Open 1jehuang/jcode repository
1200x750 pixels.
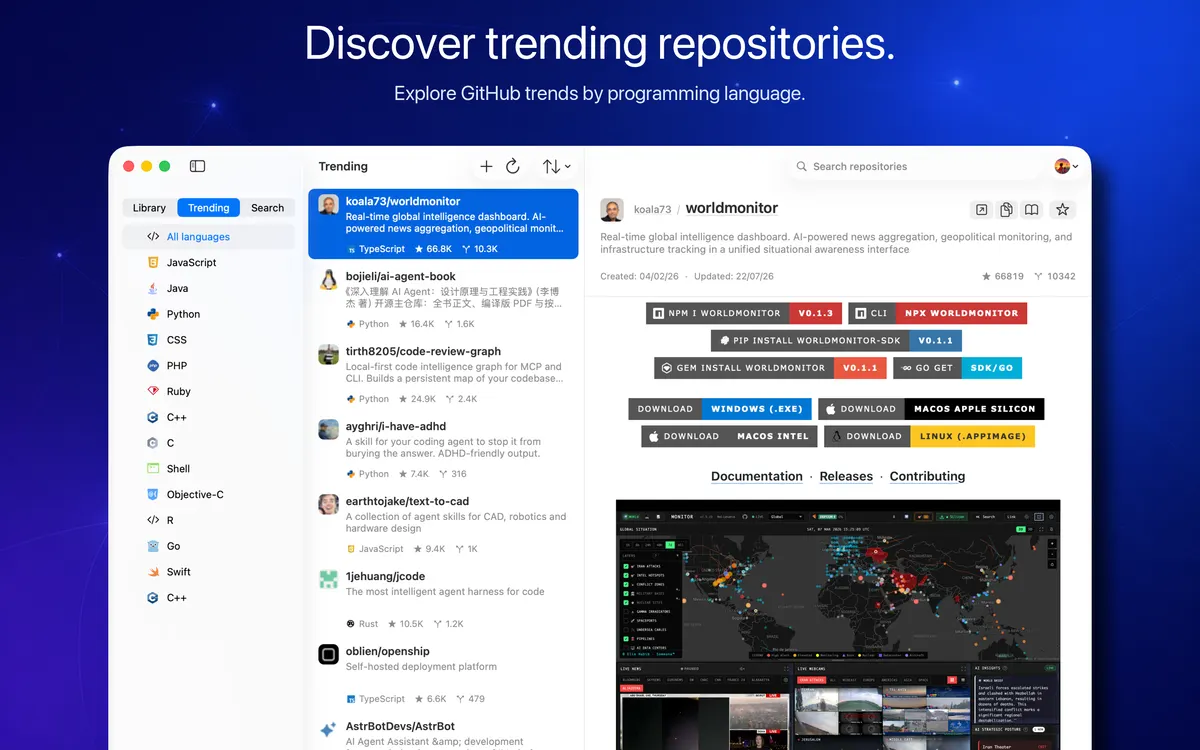tap(443, 599)
